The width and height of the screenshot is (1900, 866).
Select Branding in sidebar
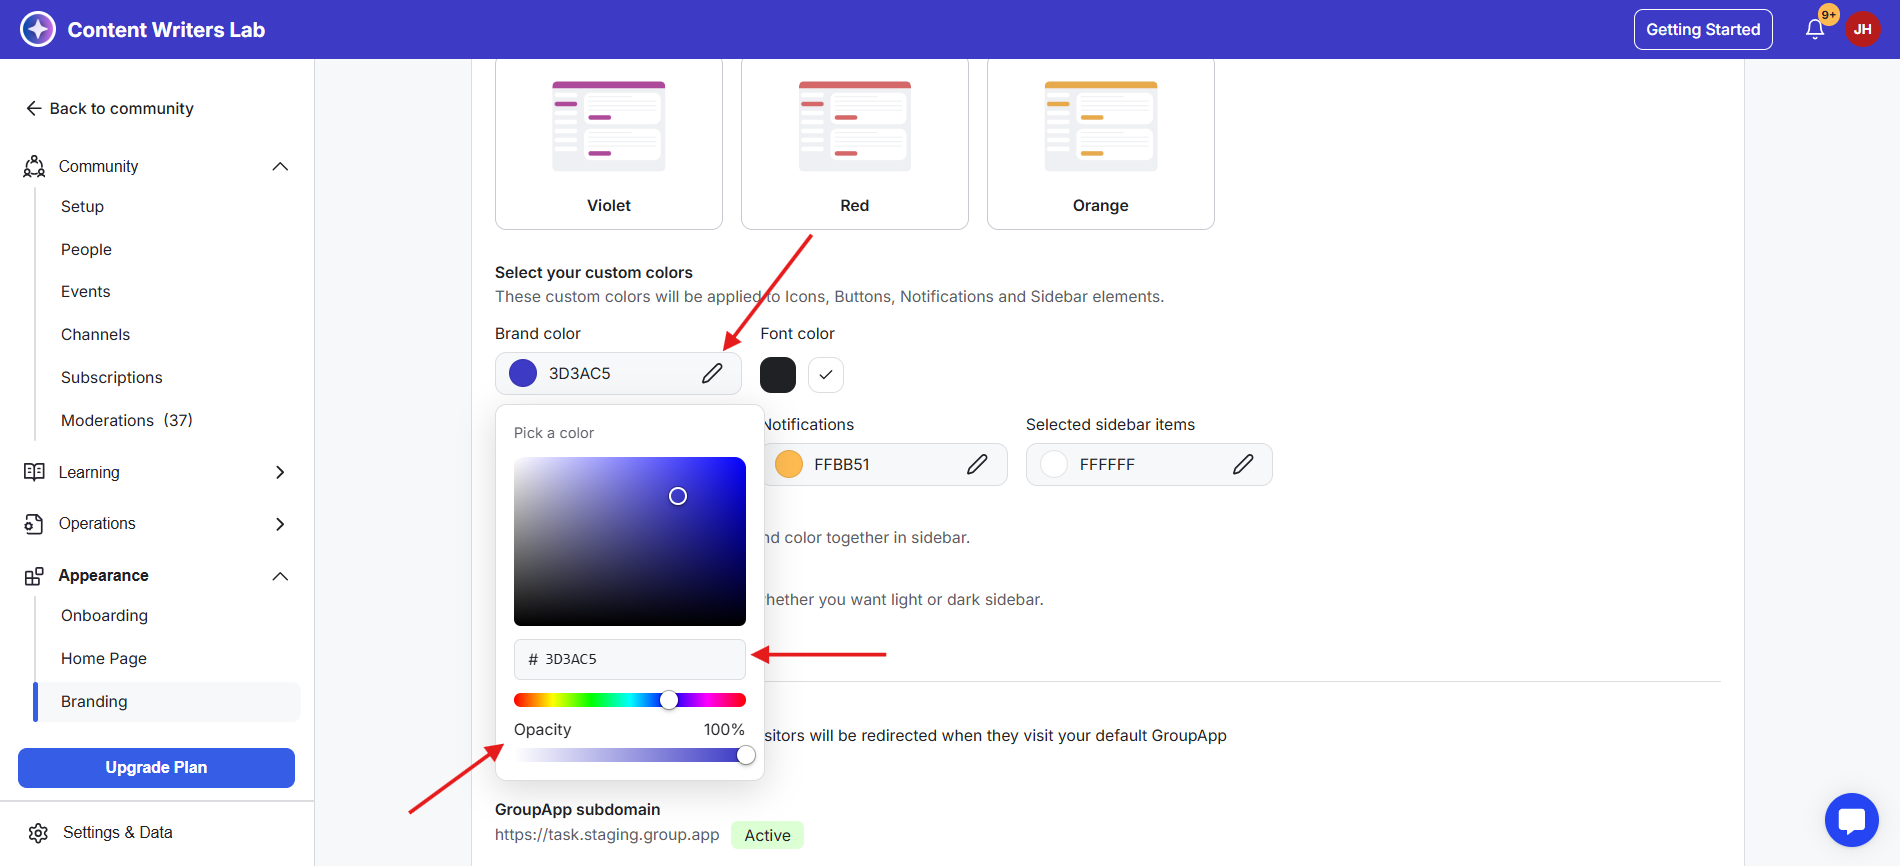coord(168,702)
